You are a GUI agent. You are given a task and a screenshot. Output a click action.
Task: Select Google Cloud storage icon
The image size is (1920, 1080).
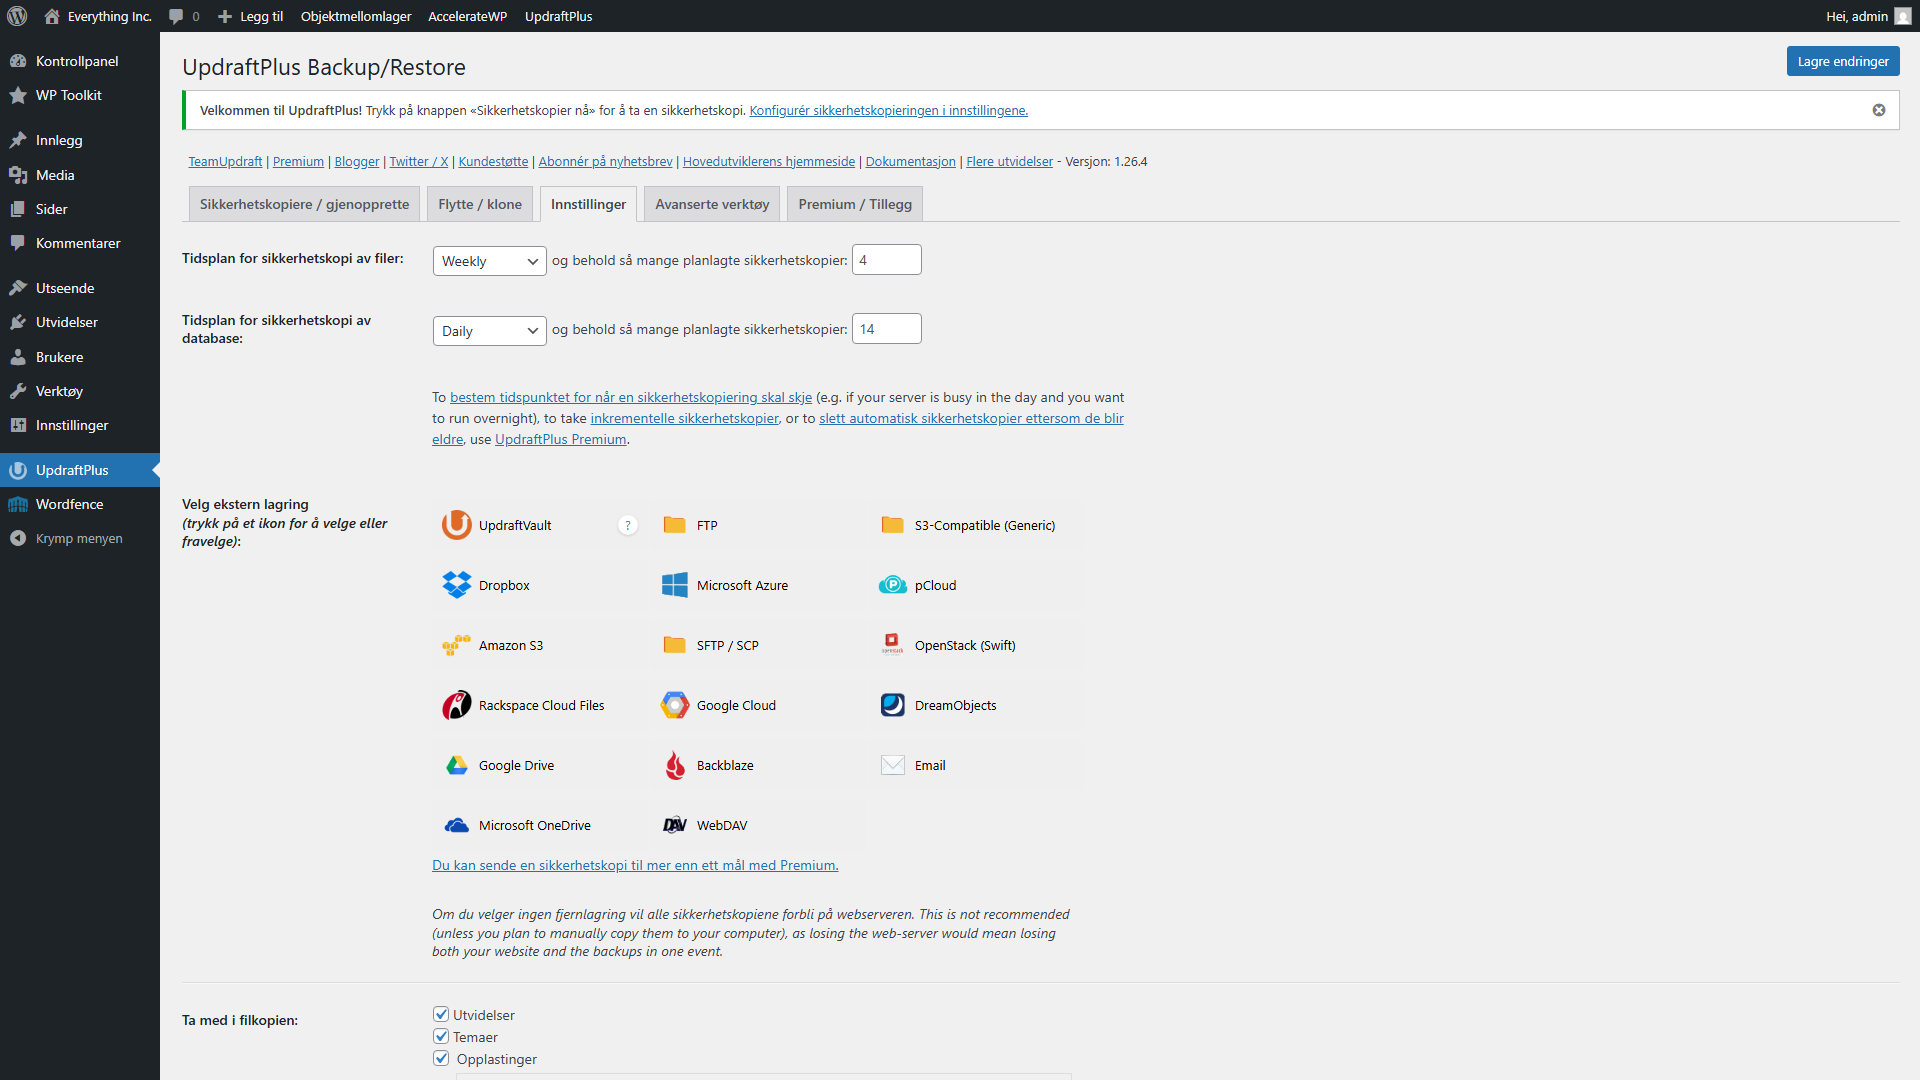pos(675,705)
